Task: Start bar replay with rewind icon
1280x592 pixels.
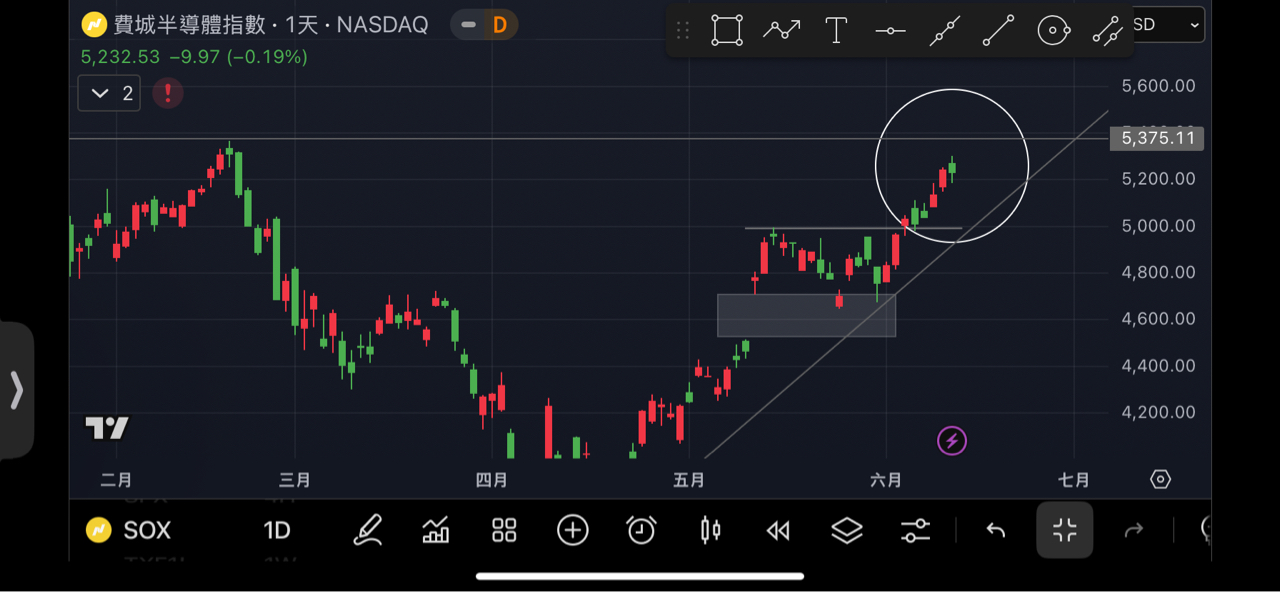Action: 778,531
